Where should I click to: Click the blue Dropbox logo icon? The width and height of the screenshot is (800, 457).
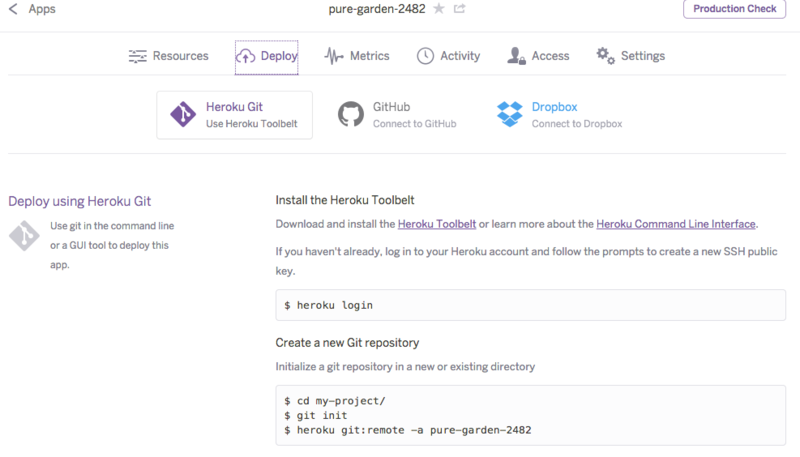[510, 114]
